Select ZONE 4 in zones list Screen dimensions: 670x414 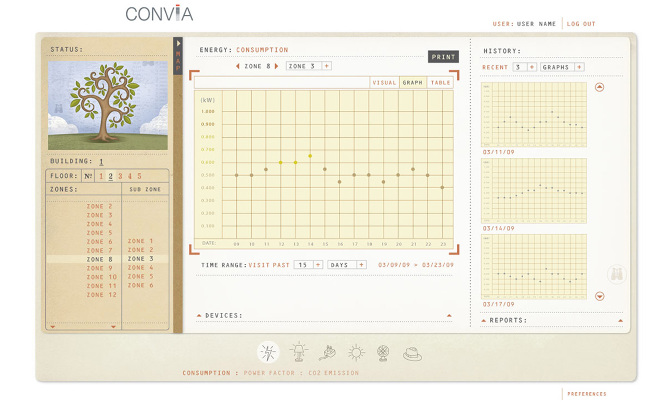(x=99, y=224)
